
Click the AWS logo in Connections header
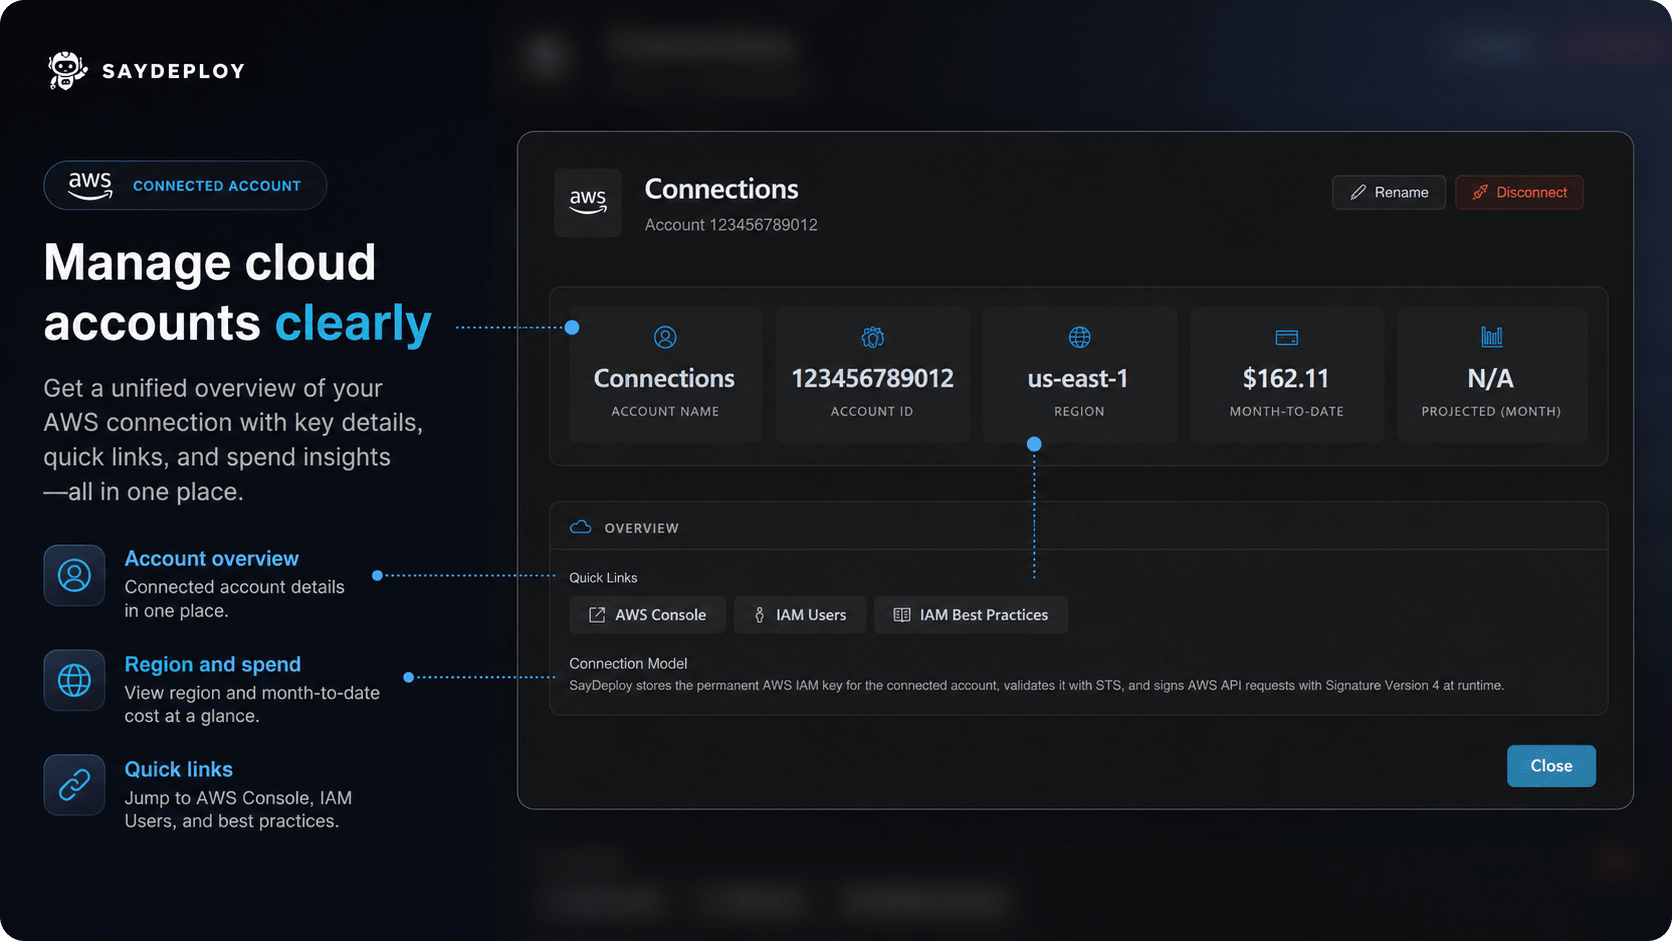588,203
